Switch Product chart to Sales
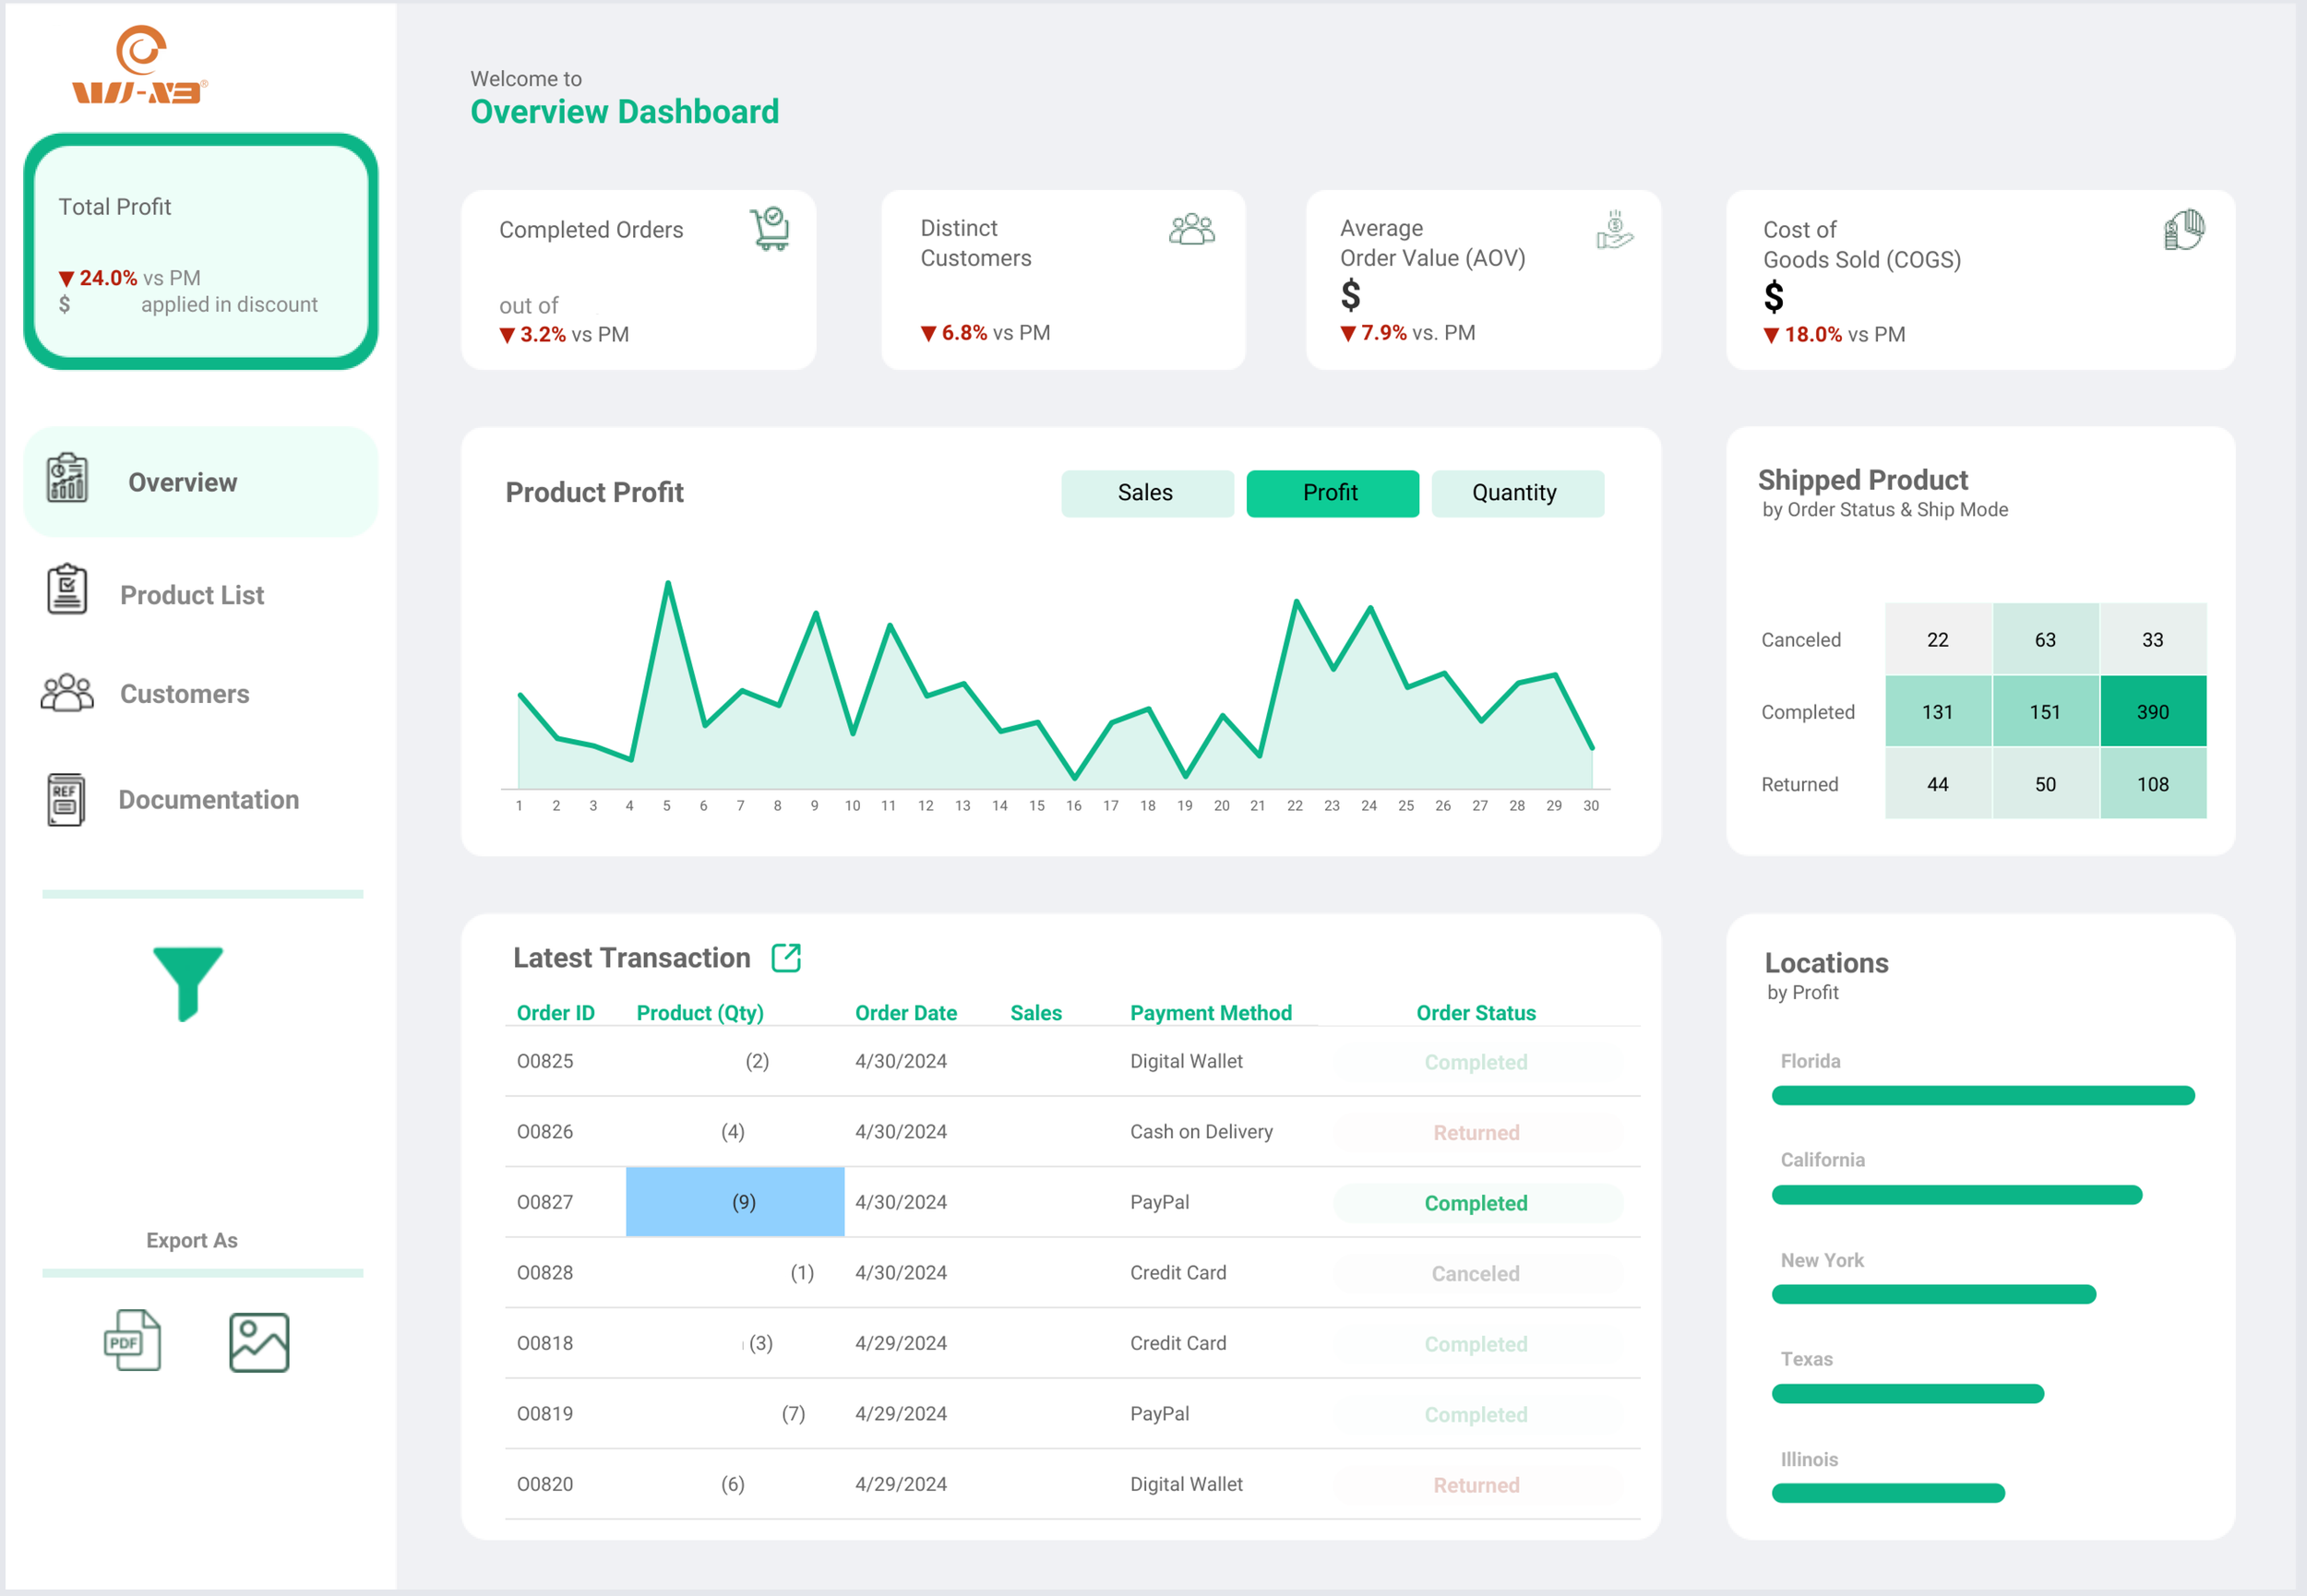2307x1596 pixels. (x=1146, y=493)
